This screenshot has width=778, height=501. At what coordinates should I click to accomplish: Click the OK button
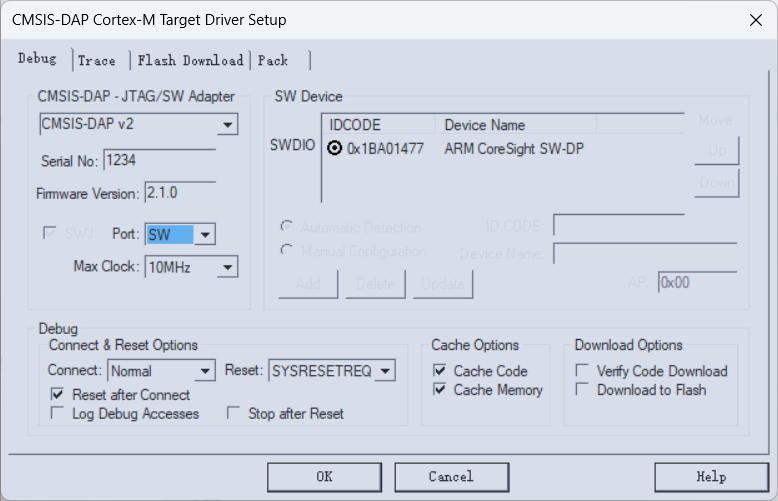point(324,477)
